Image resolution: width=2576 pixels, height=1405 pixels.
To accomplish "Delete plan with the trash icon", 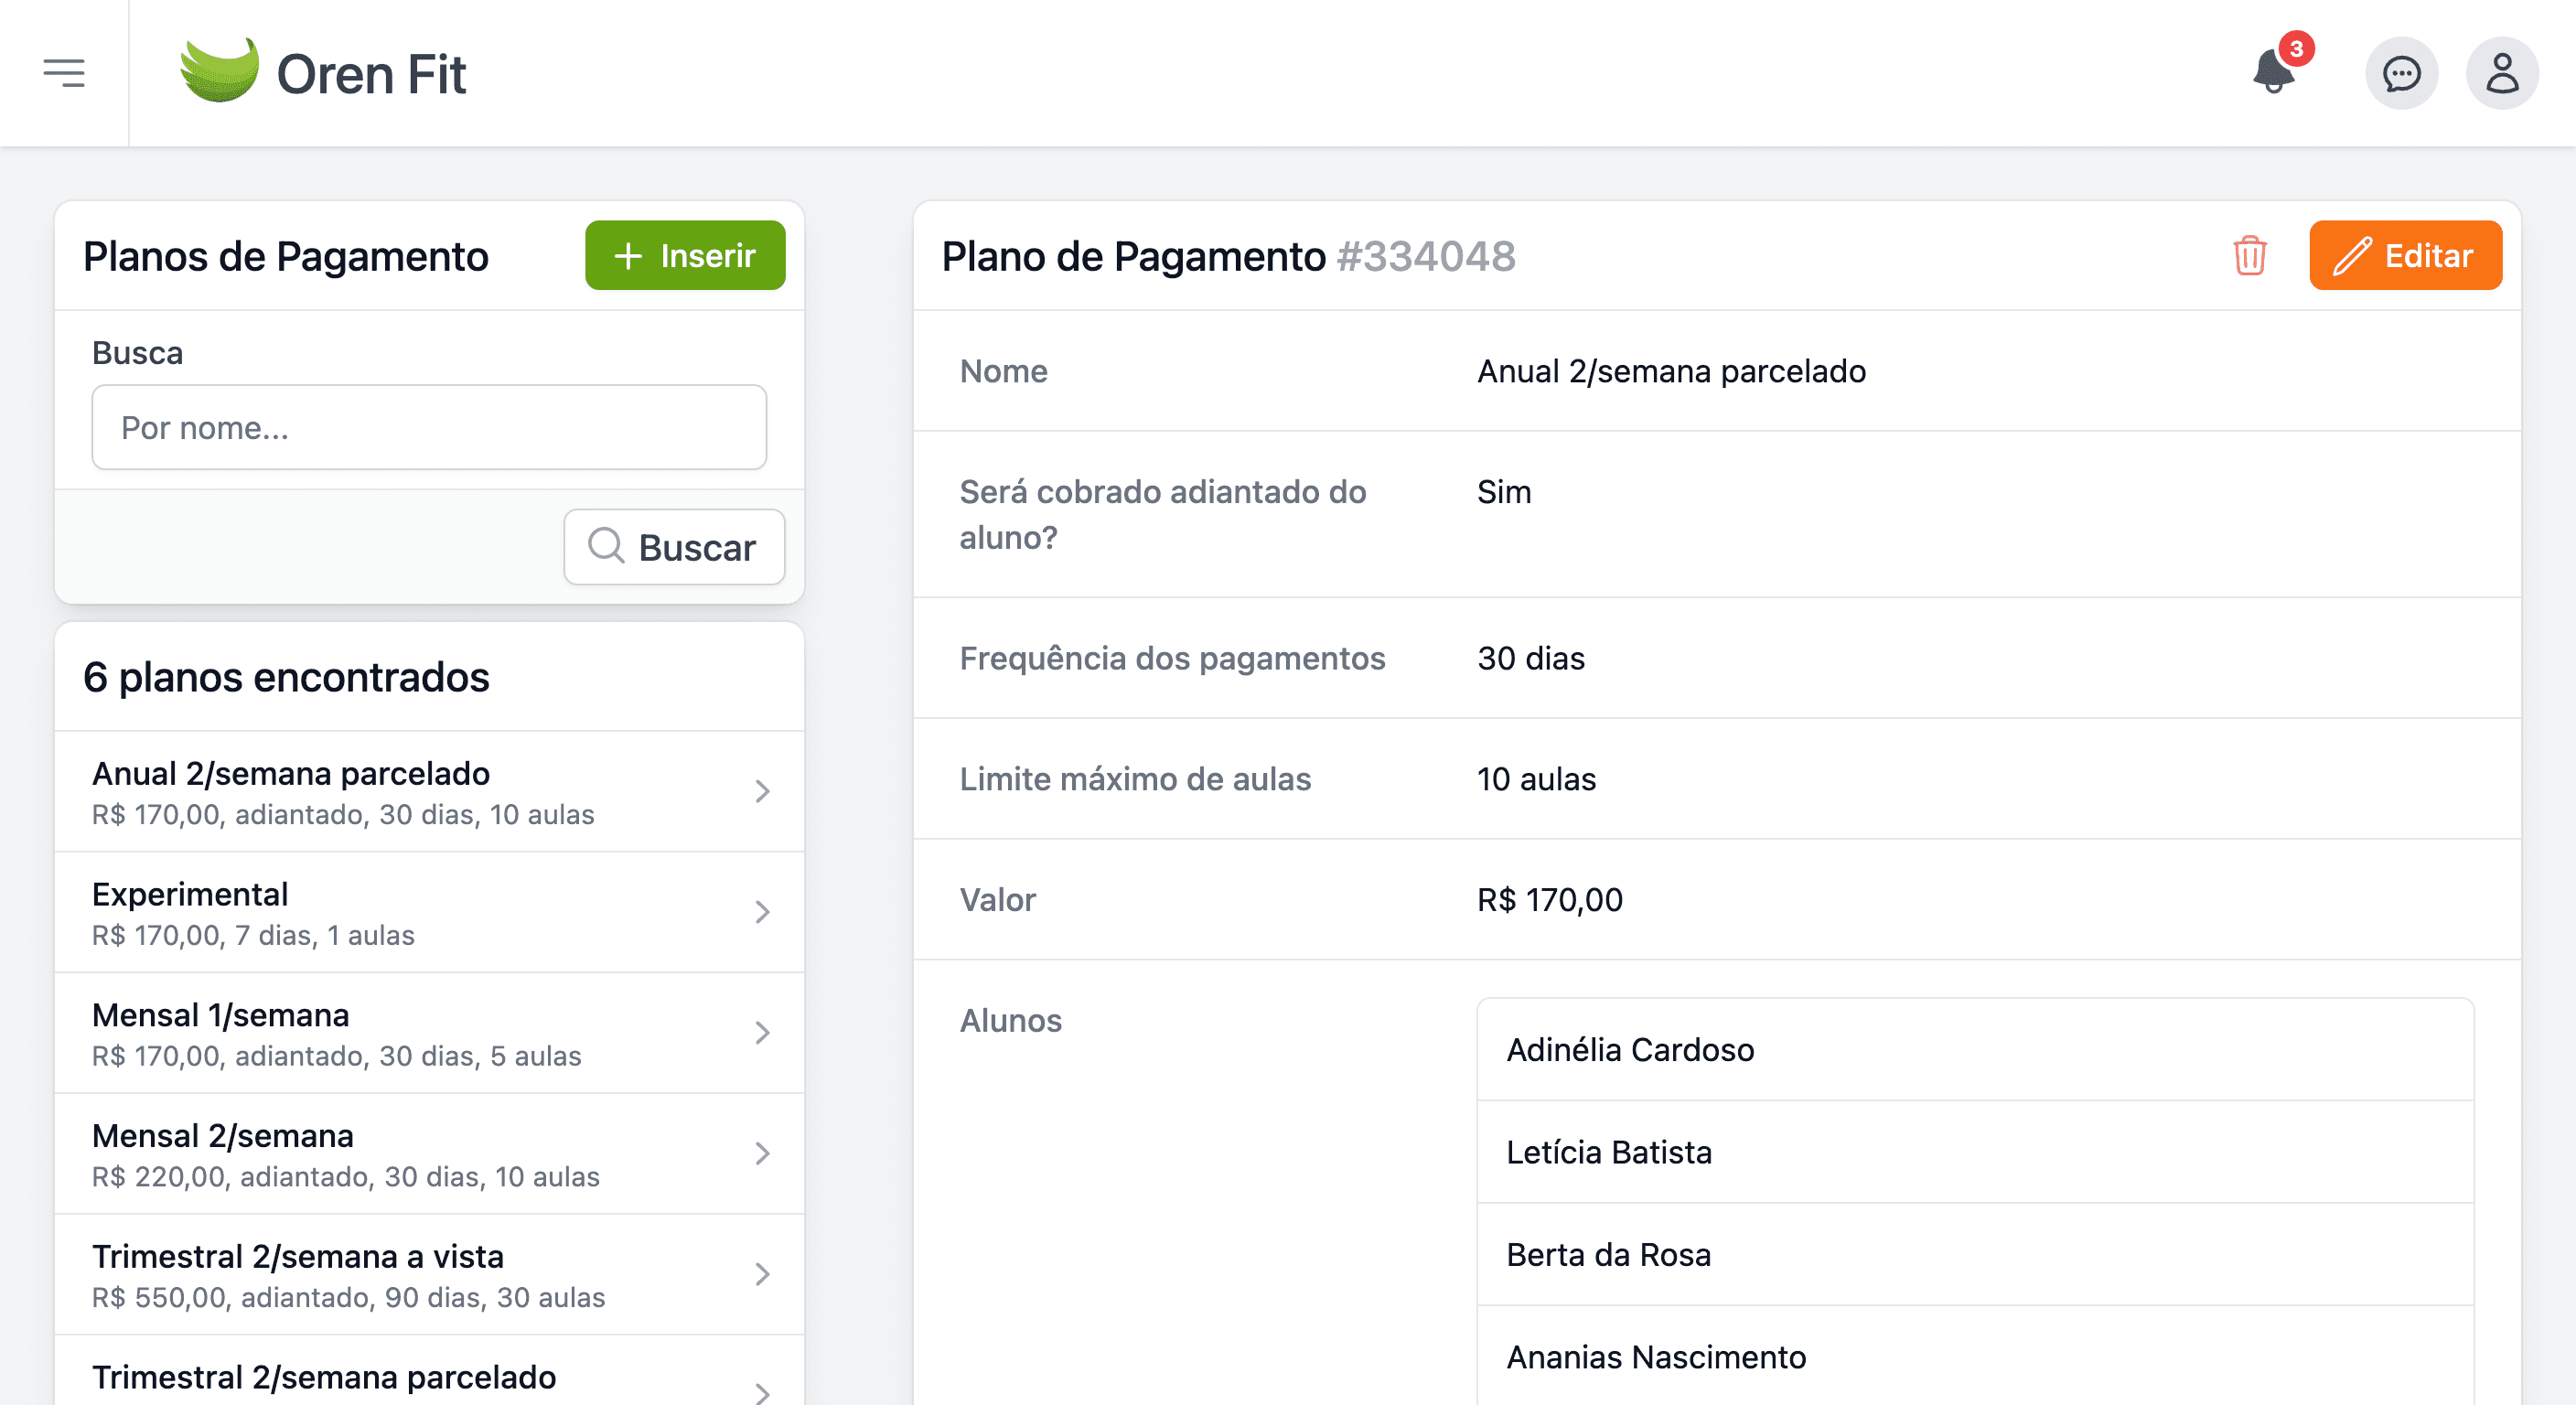I will (2249, 255).
